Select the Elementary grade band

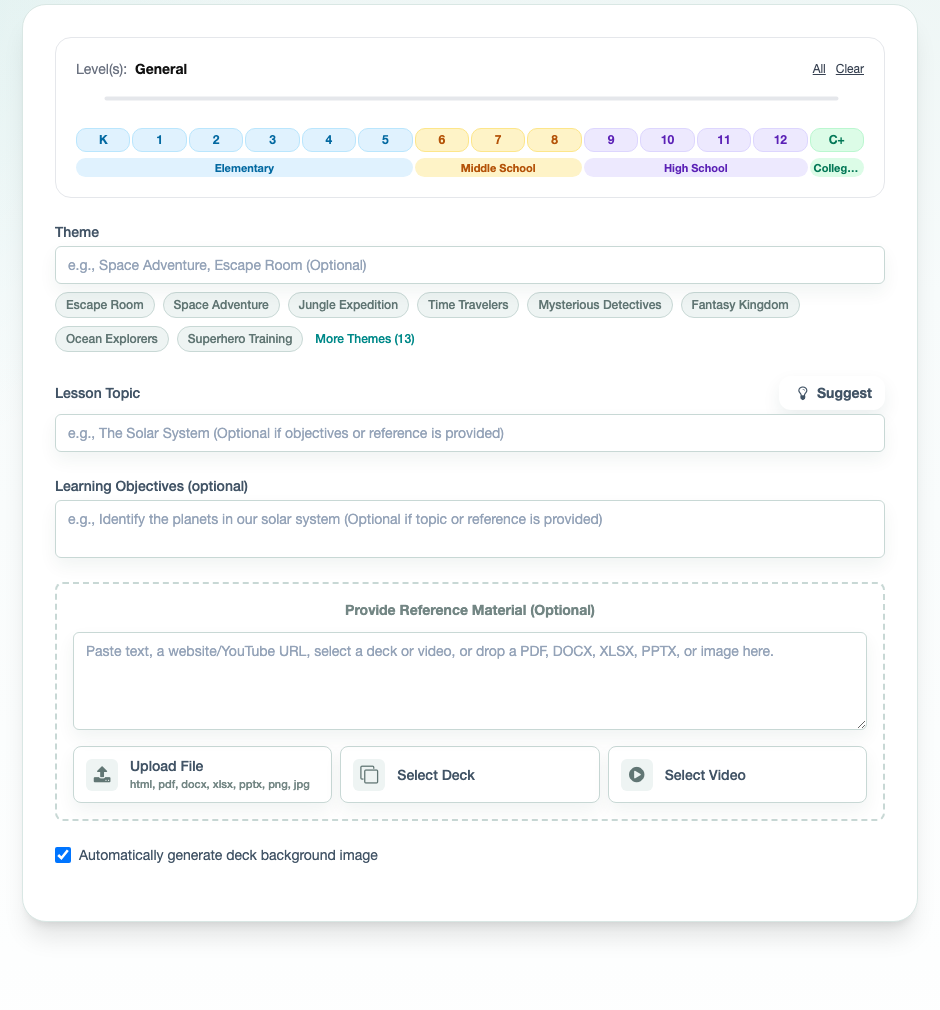point(244,167)
